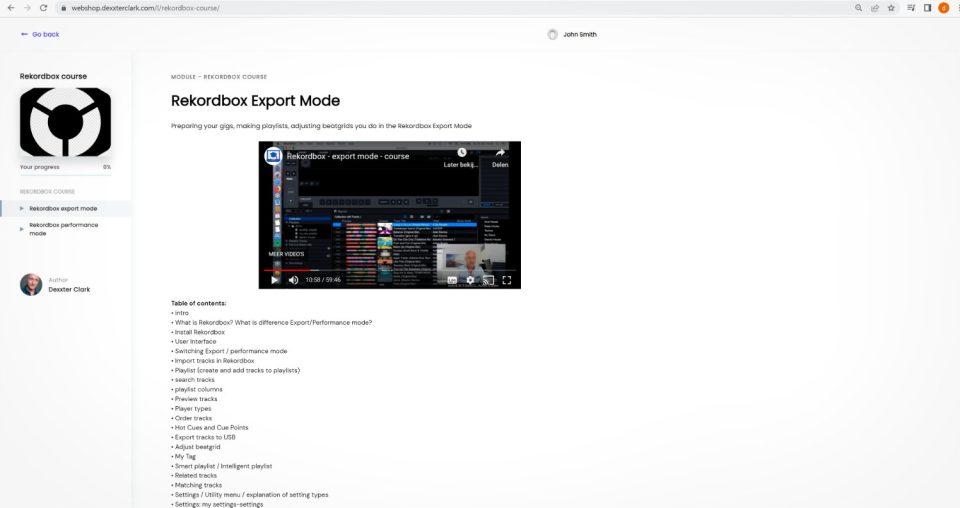The width and height of the screenshot is (960, 508).
Task: Play the Rekordbox export mode video
Action: pos(274,280)
